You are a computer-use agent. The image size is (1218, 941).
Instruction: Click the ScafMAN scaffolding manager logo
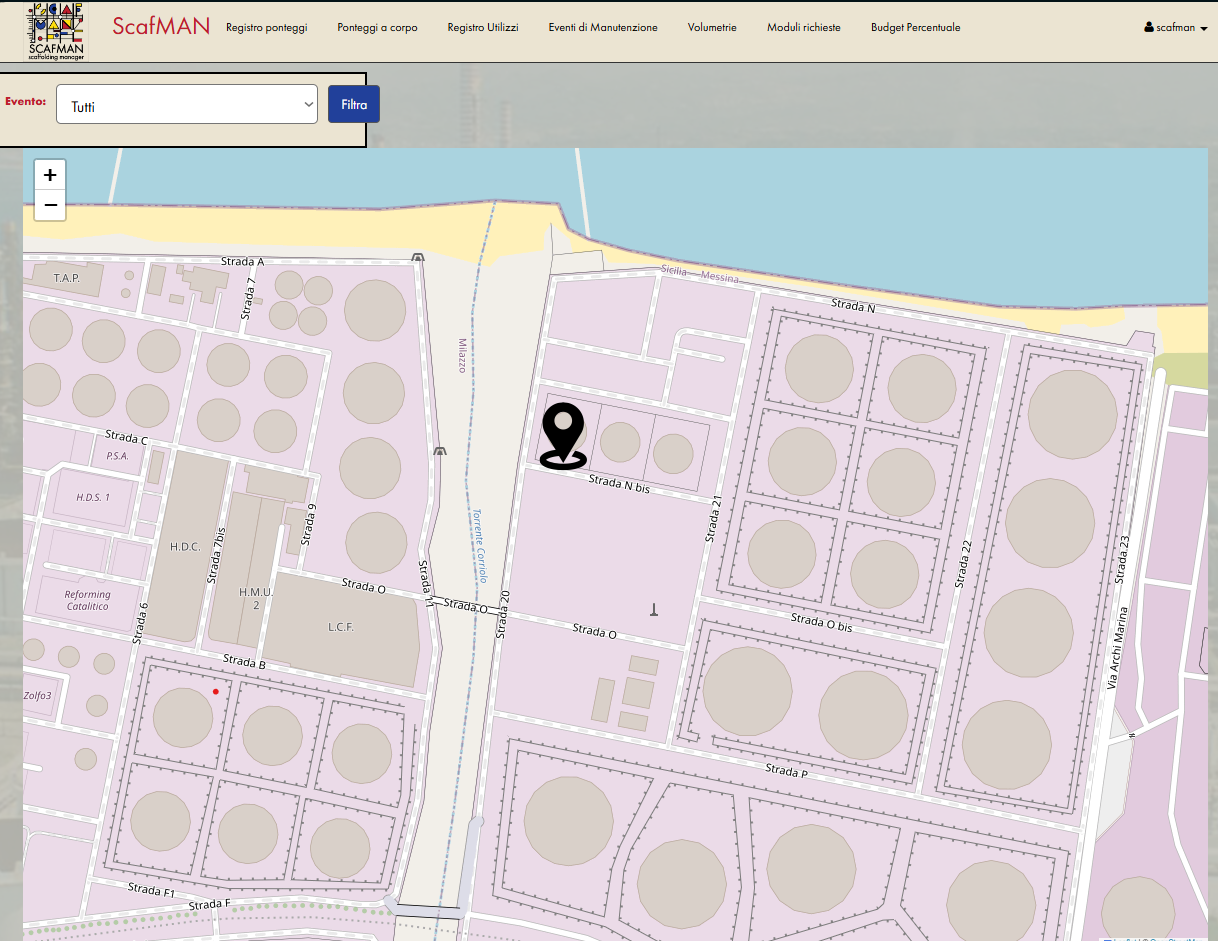tap(56, 31)
